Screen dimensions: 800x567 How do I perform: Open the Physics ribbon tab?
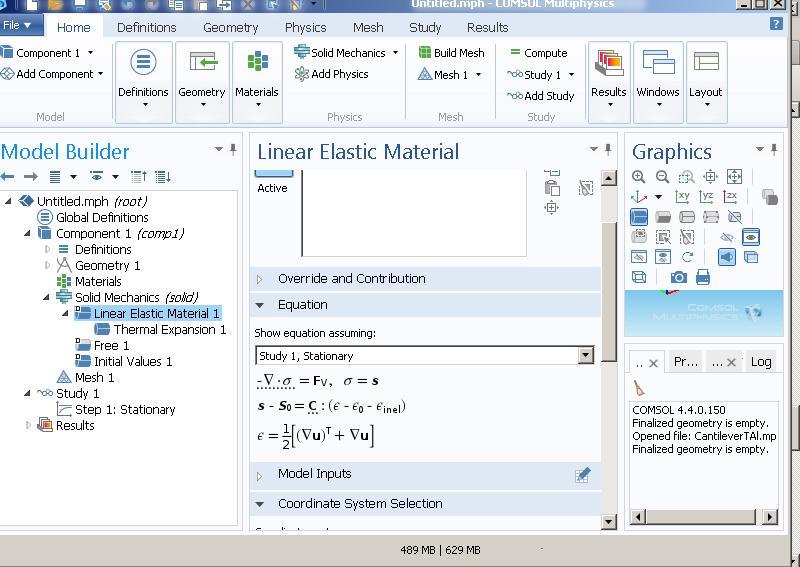pyautogui.click(x=305, y=27)
